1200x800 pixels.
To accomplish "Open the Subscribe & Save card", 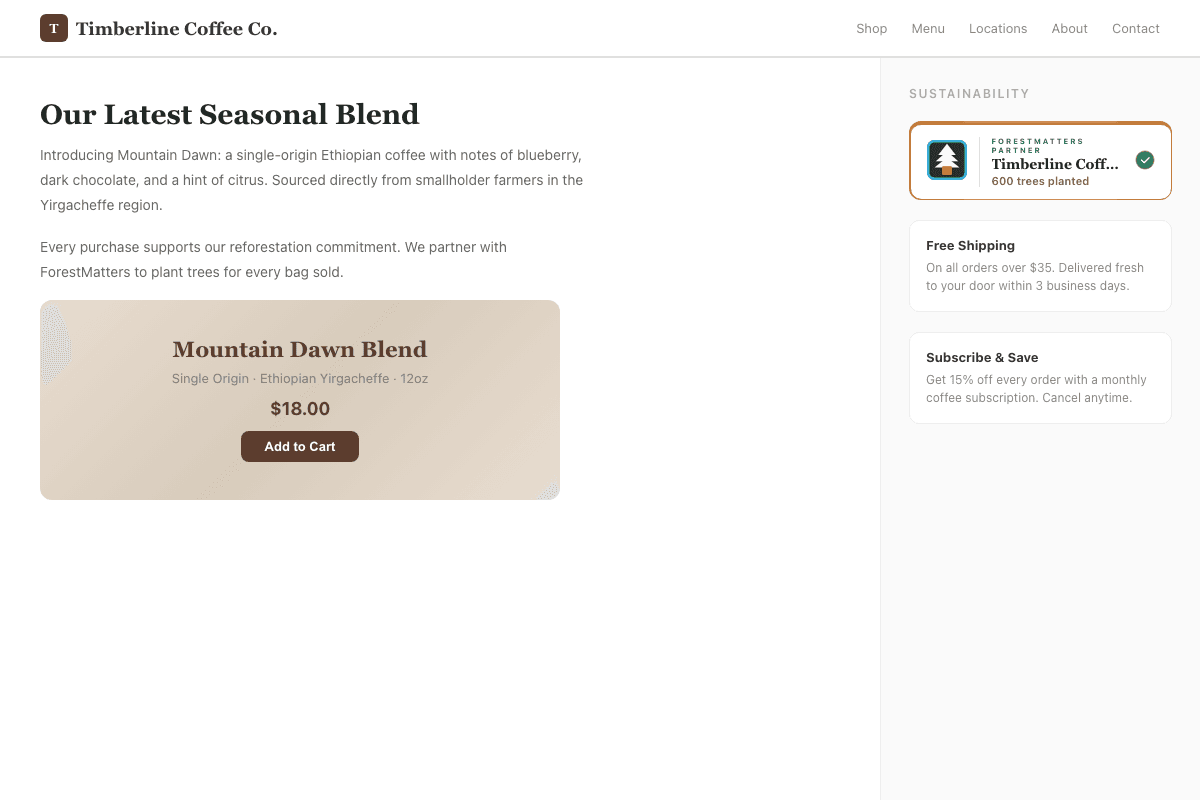I will [1040, 377].
